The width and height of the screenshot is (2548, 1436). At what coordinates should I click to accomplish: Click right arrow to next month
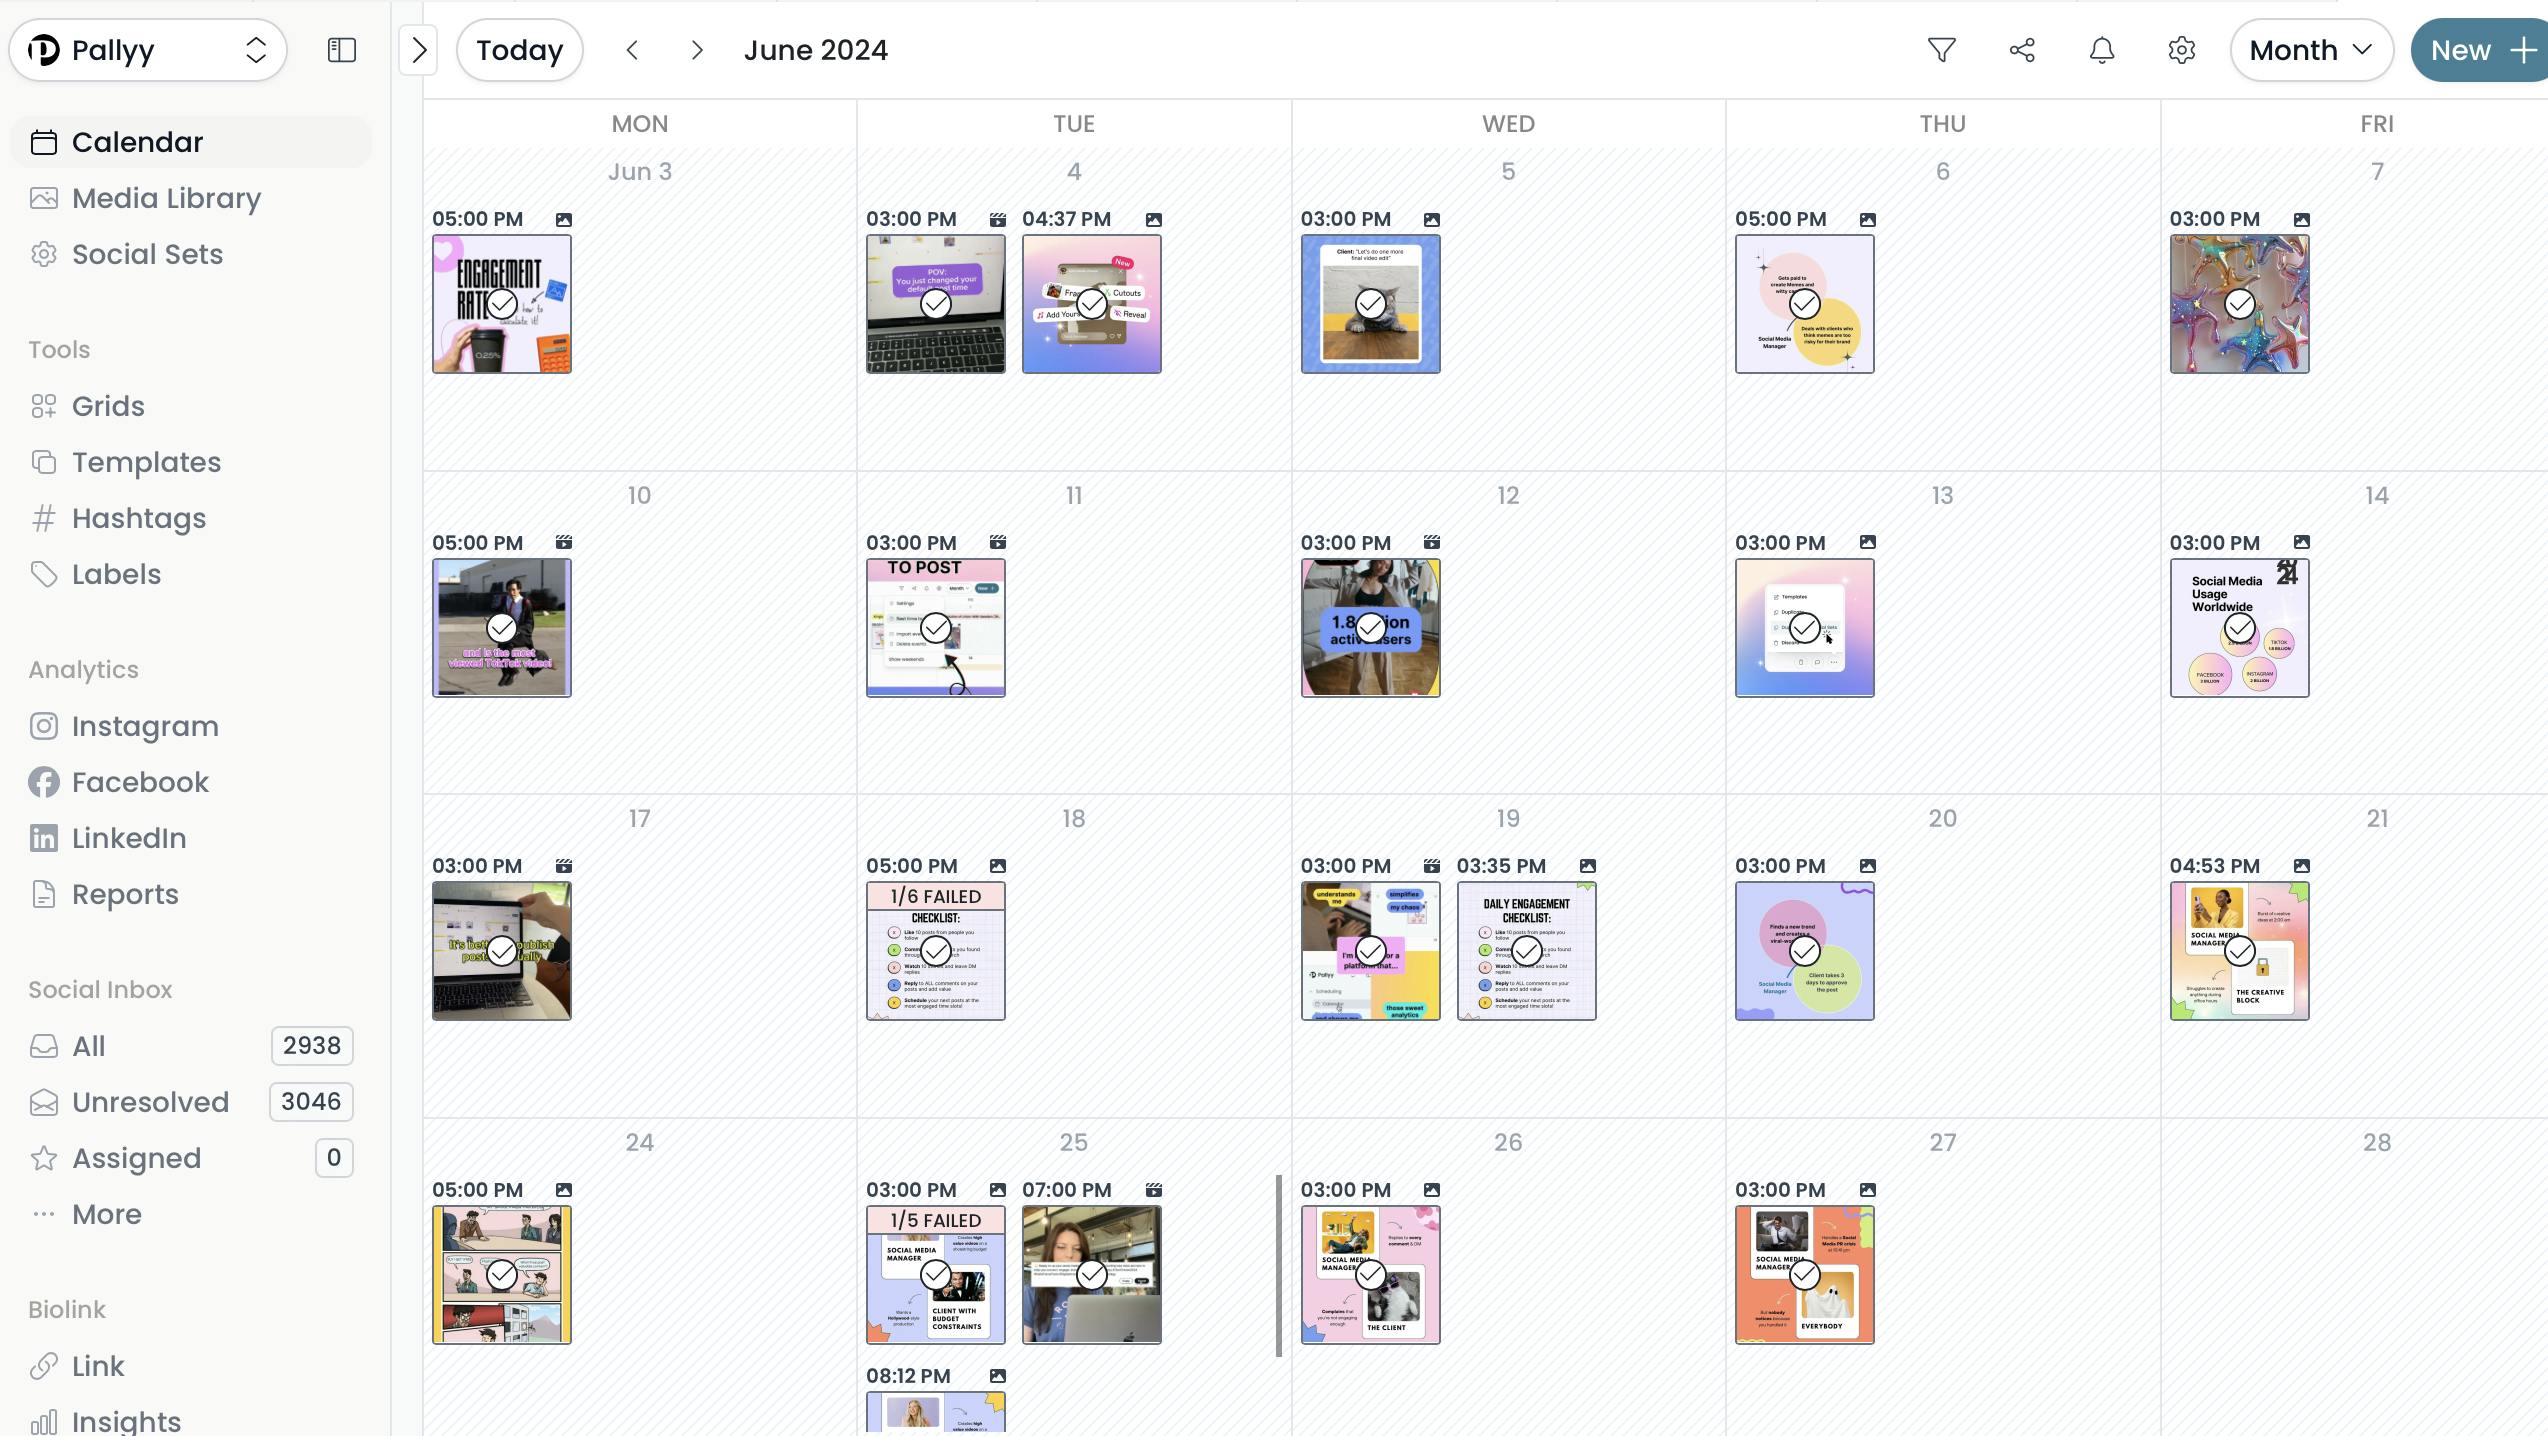pos(695,49)
